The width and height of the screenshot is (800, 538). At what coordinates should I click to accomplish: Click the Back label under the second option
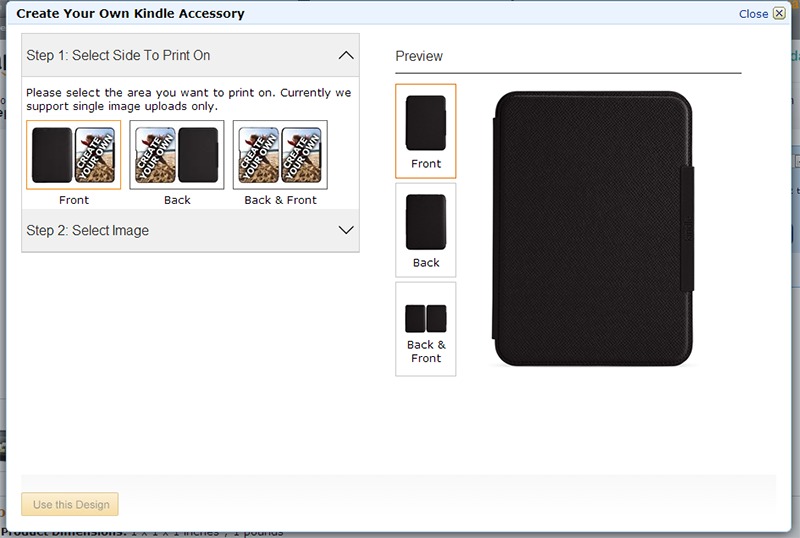coord(177,200)
